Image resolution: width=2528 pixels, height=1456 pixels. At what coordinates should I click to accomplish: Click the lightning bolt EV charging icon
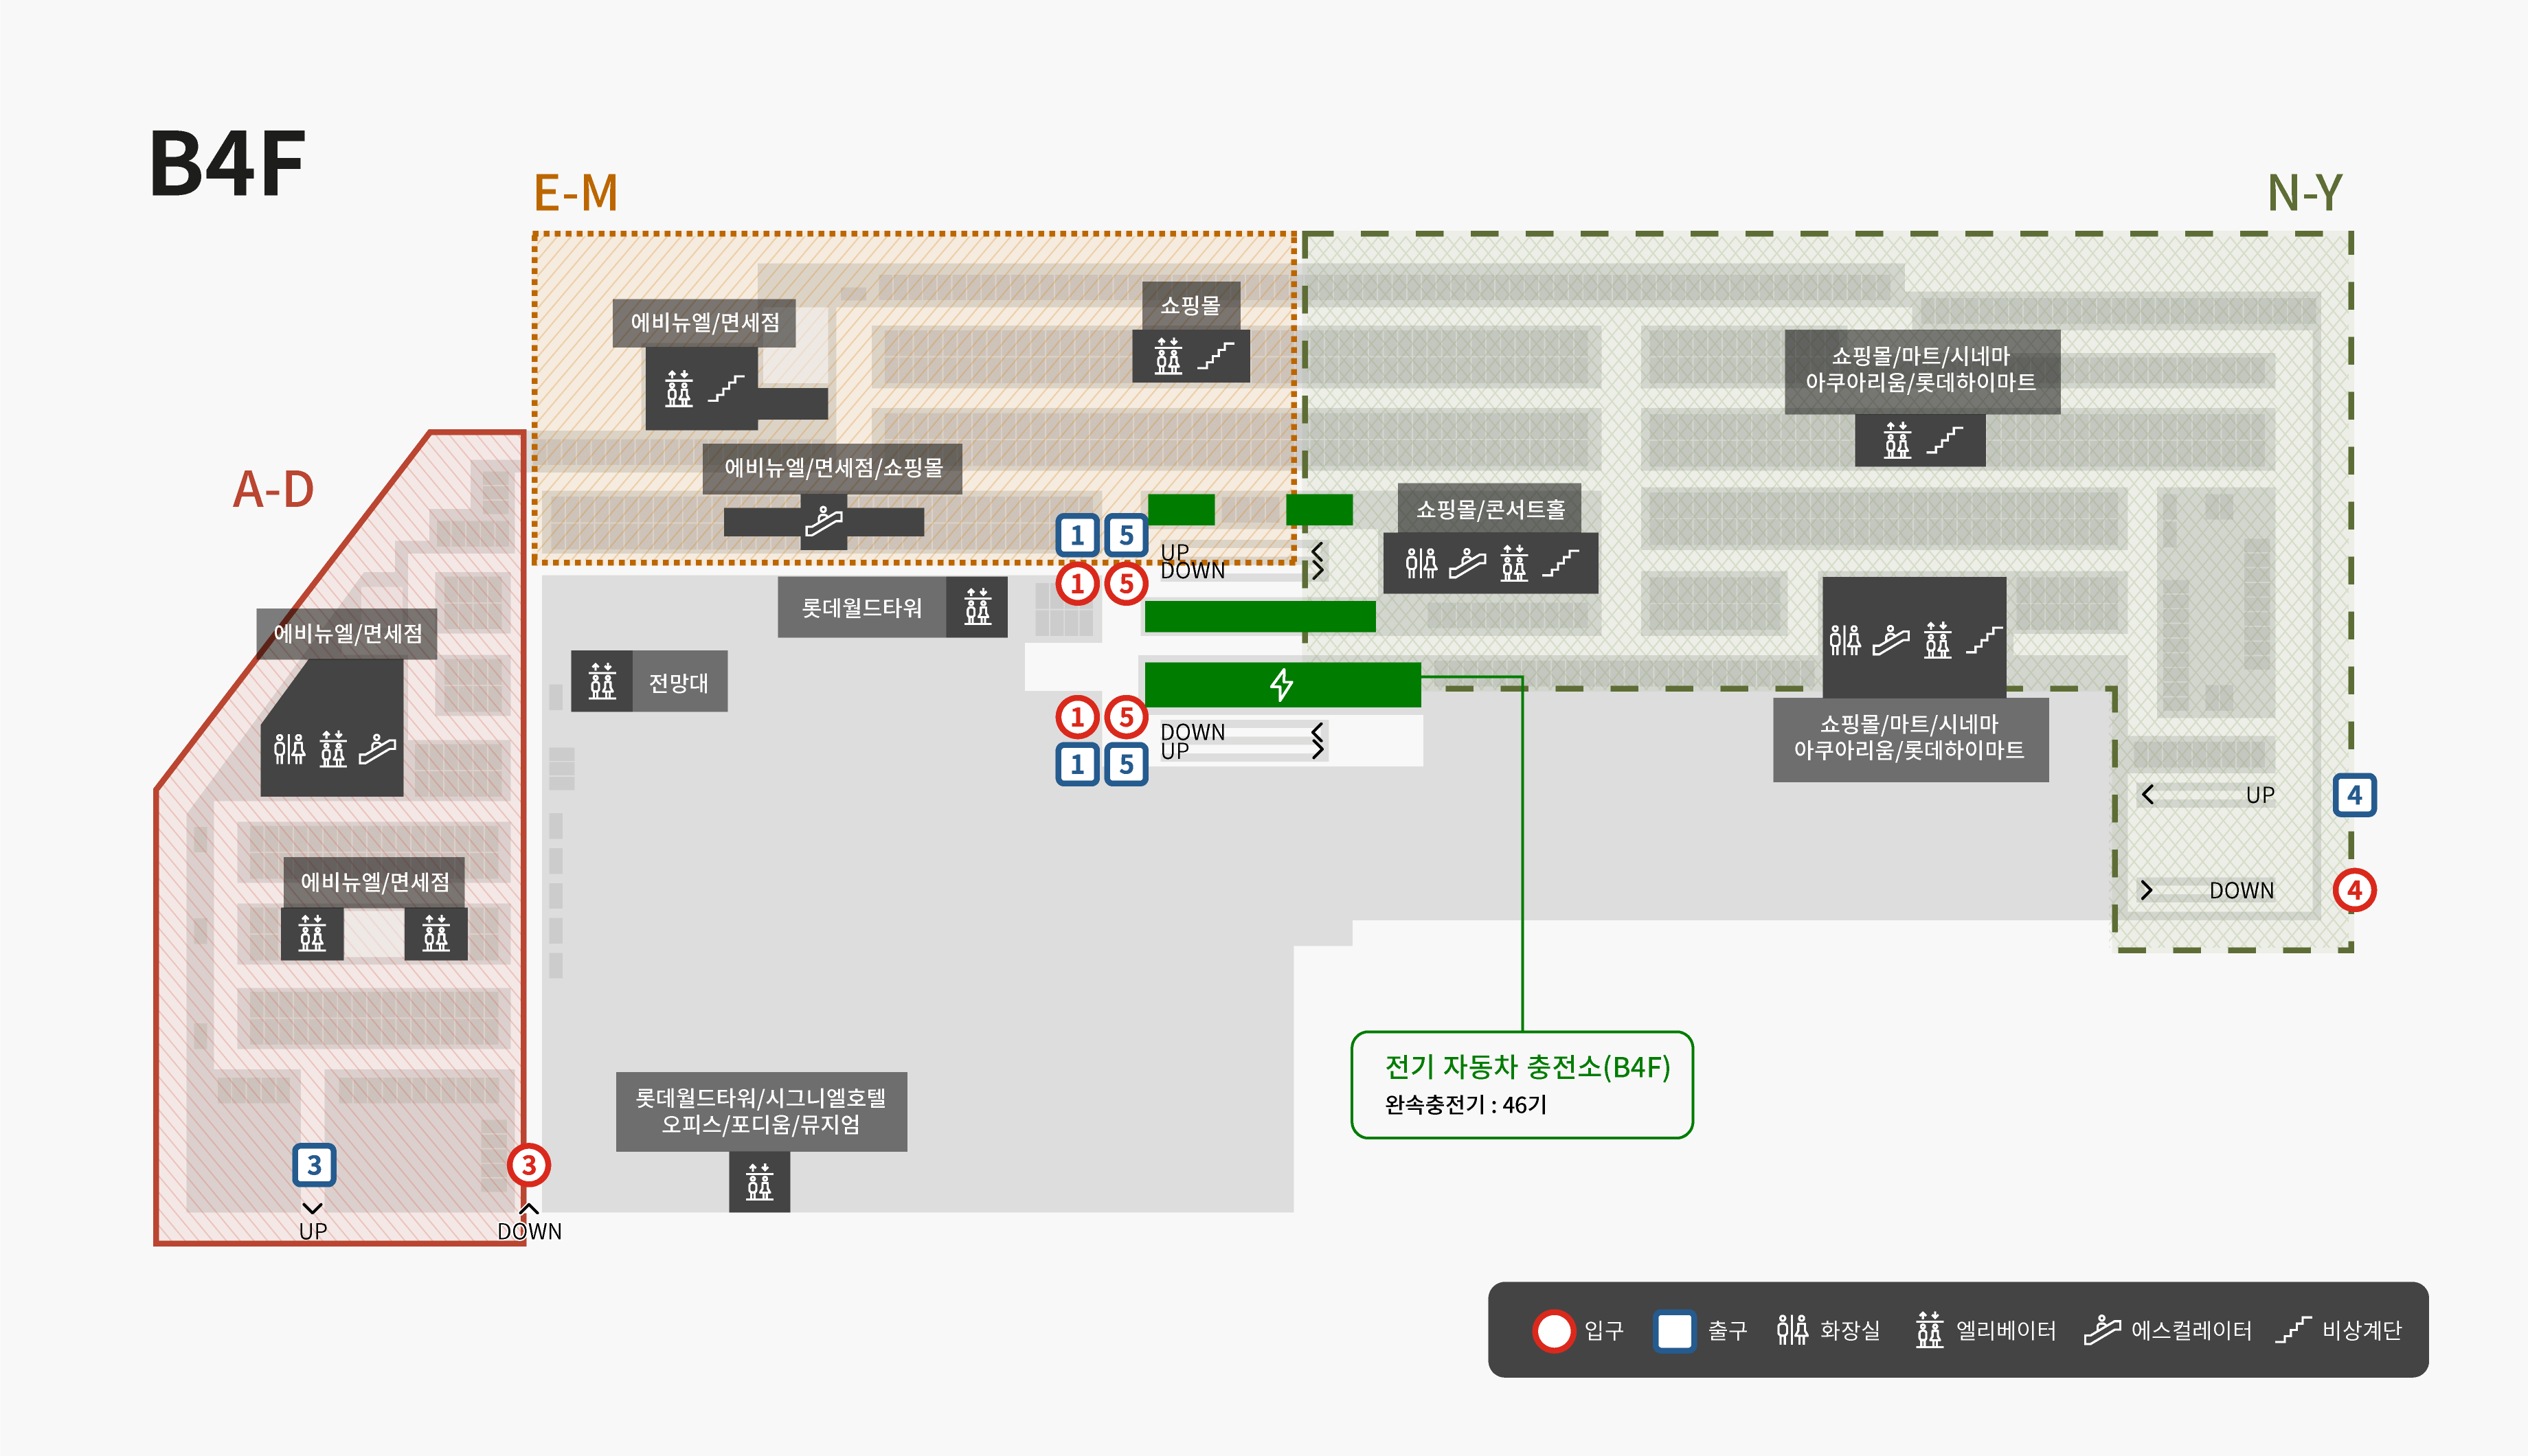[1281, 684]
